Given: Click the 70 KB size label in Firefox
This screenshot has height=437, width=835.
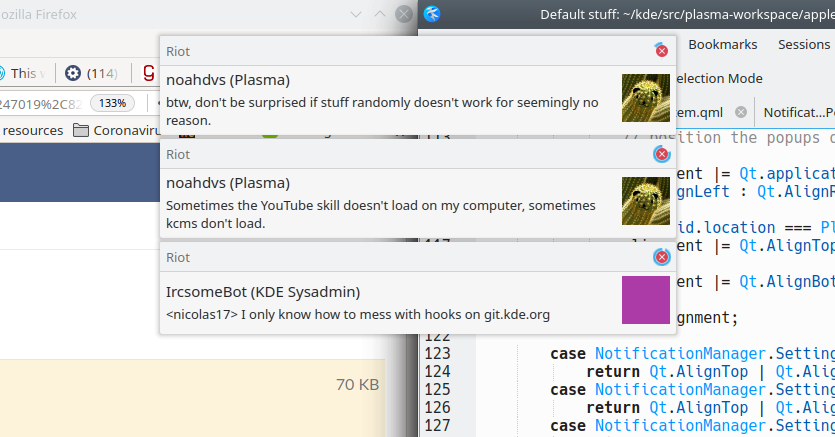Looking at the screenshot, I should pyautogui.click(x=357, y=384).
